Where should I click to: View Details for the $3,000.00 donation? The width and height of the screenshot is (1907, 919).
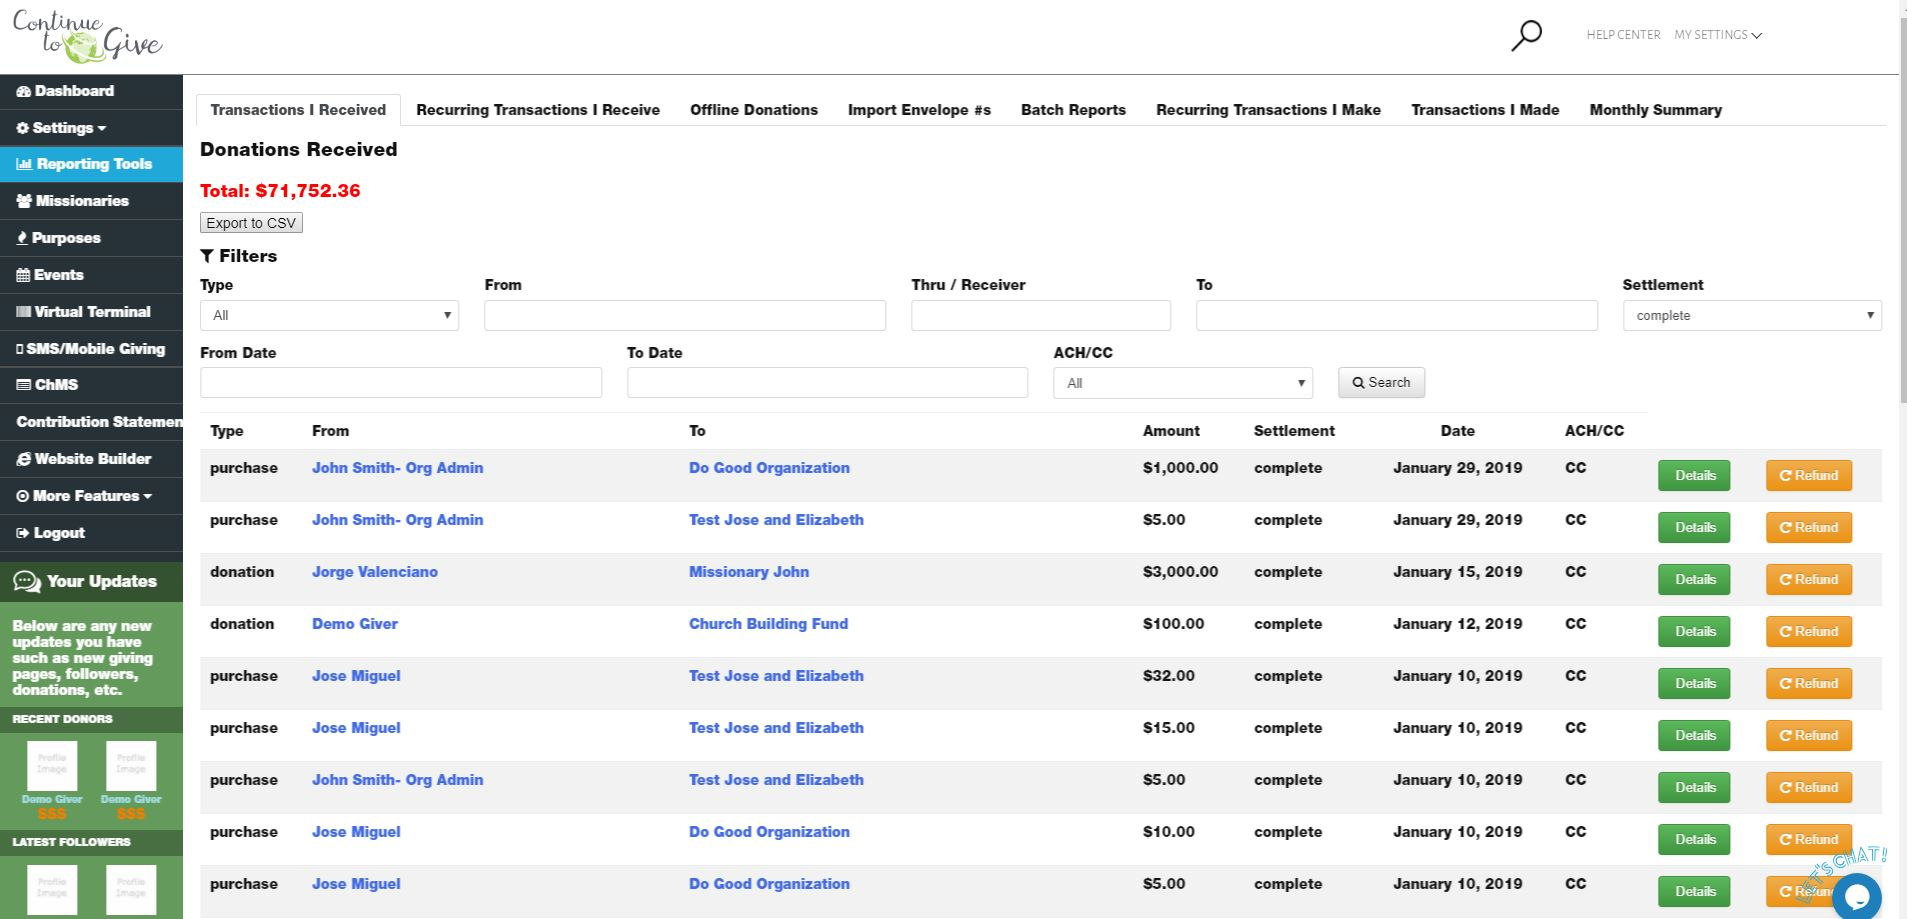point(1694,580)
